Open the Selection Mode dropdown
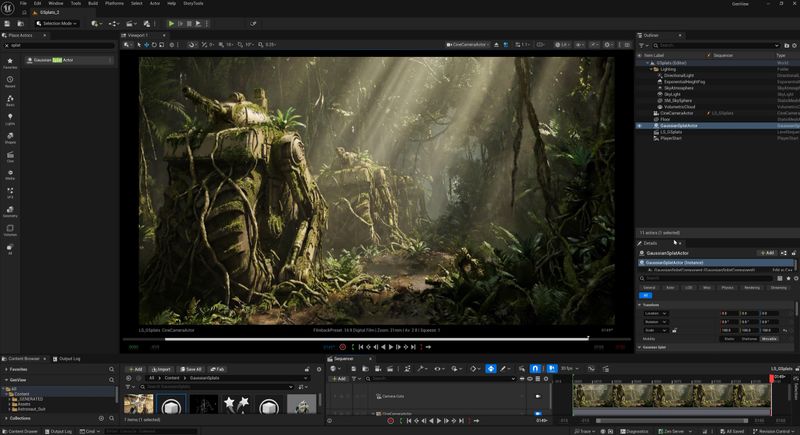Viewport: 800px width, 435px height. coord(57,23)
